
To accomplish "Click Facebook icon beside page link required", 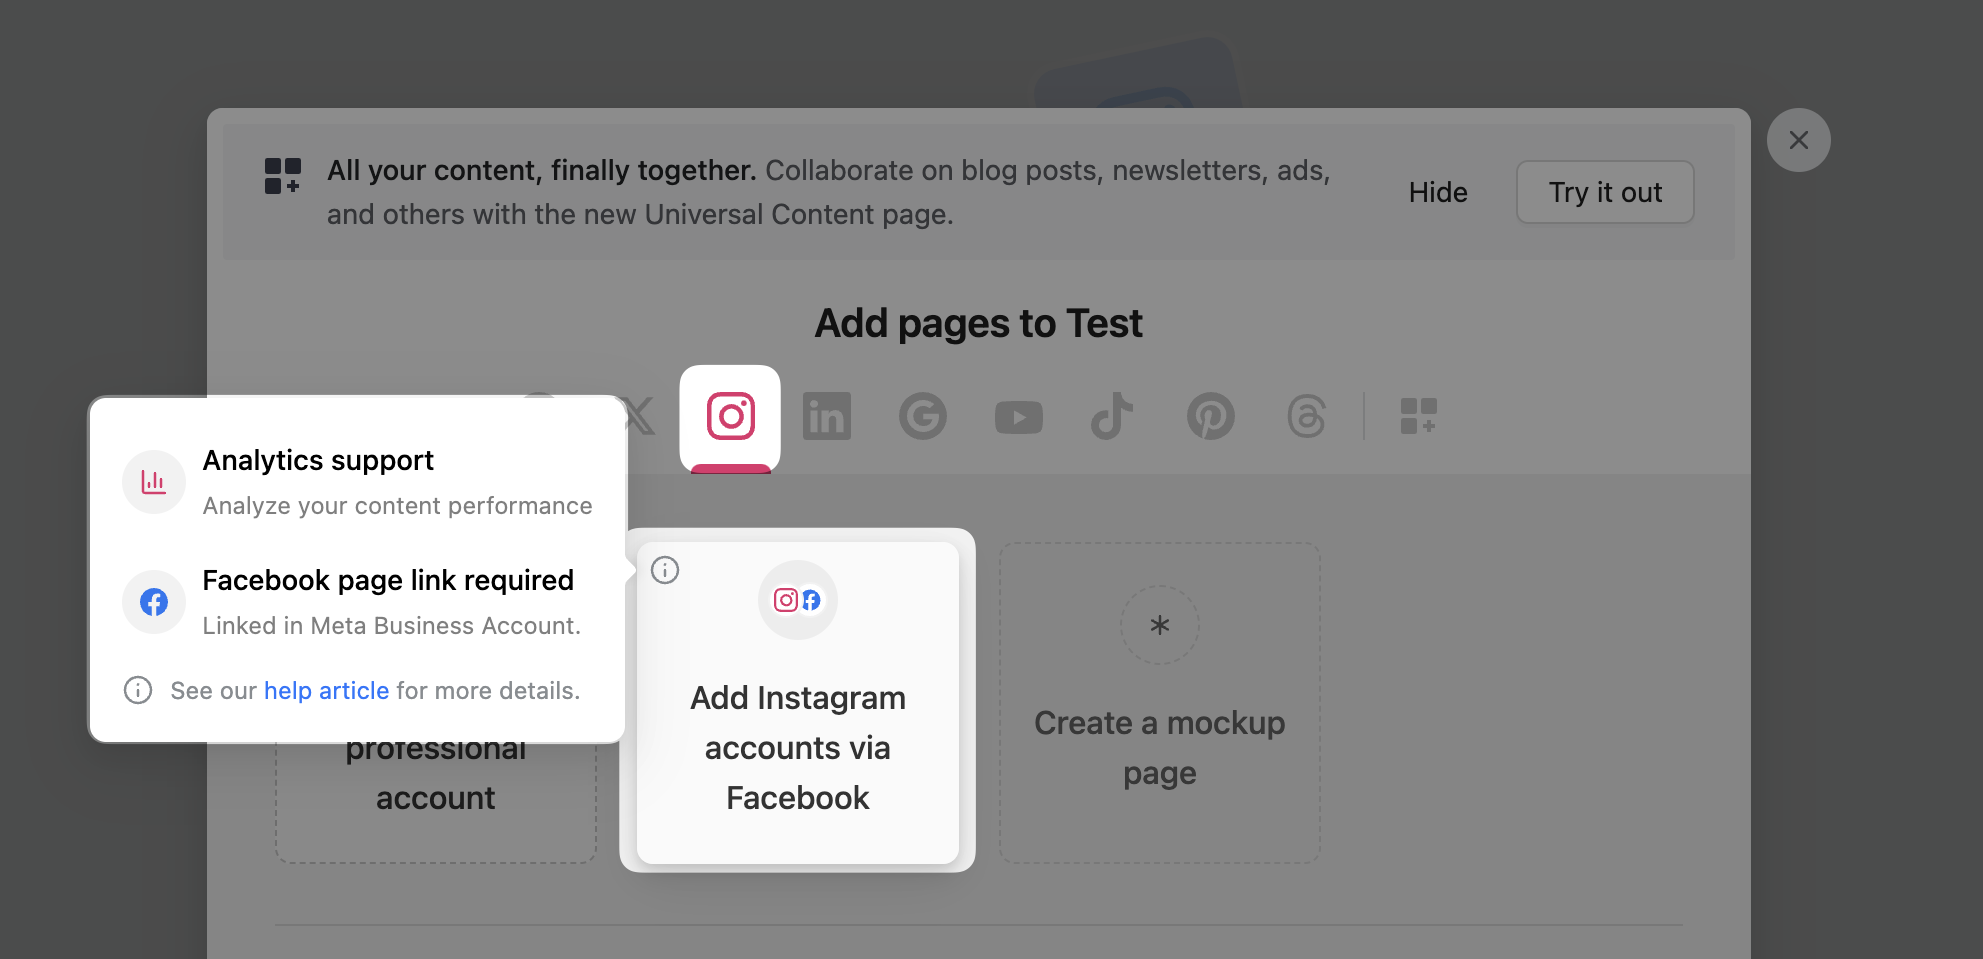I will [x=154, y=602].
